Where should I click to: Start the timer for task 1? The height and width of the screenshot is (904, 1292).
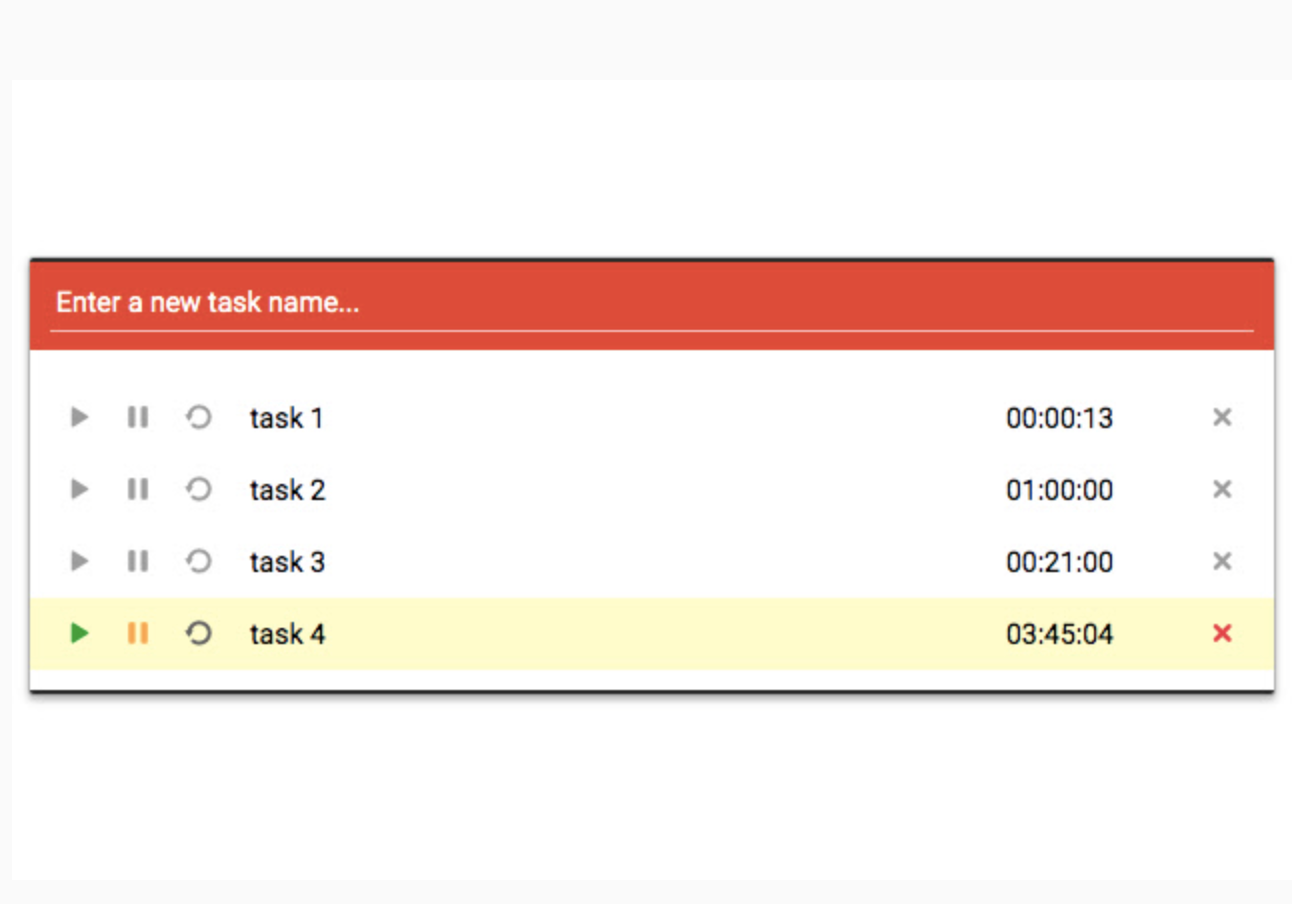tap(79, 417)
